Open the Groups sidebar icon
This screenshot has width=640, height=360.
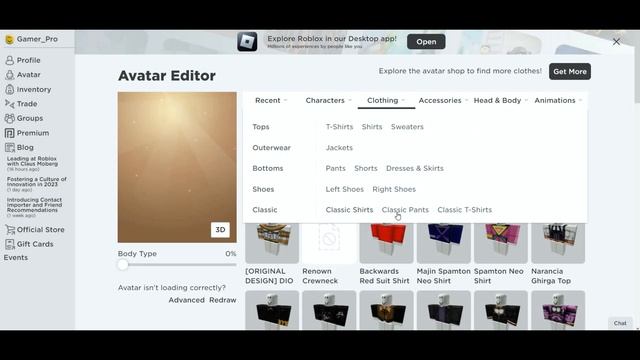[9, 118]
